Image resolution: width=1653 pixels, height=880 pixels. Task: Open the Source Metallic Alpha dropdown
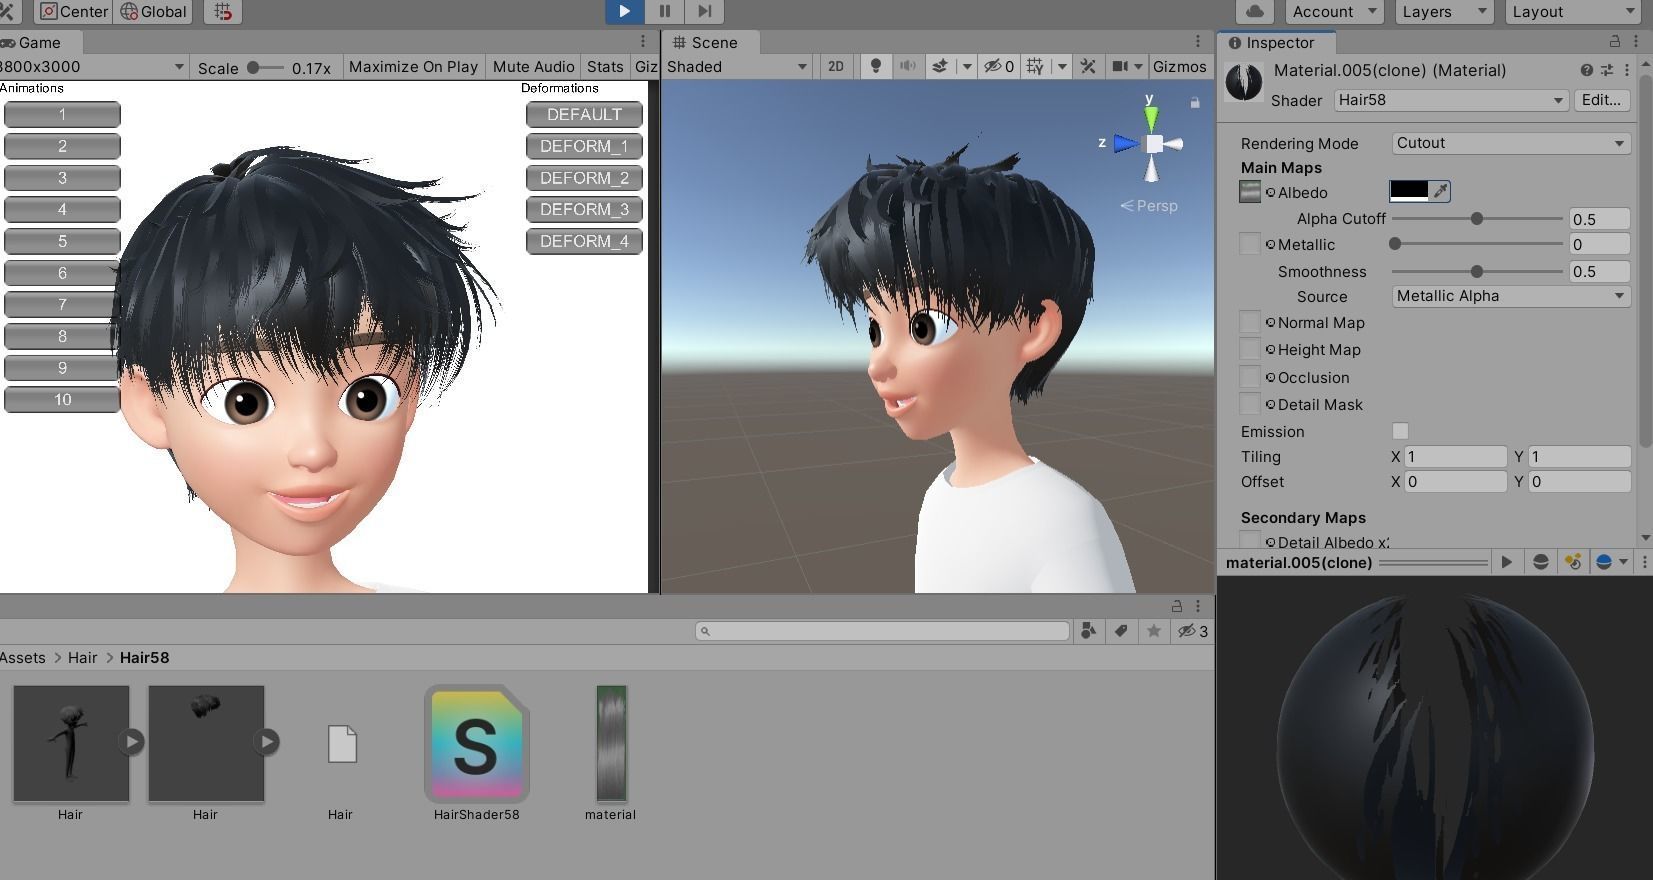coord(1511,296)
